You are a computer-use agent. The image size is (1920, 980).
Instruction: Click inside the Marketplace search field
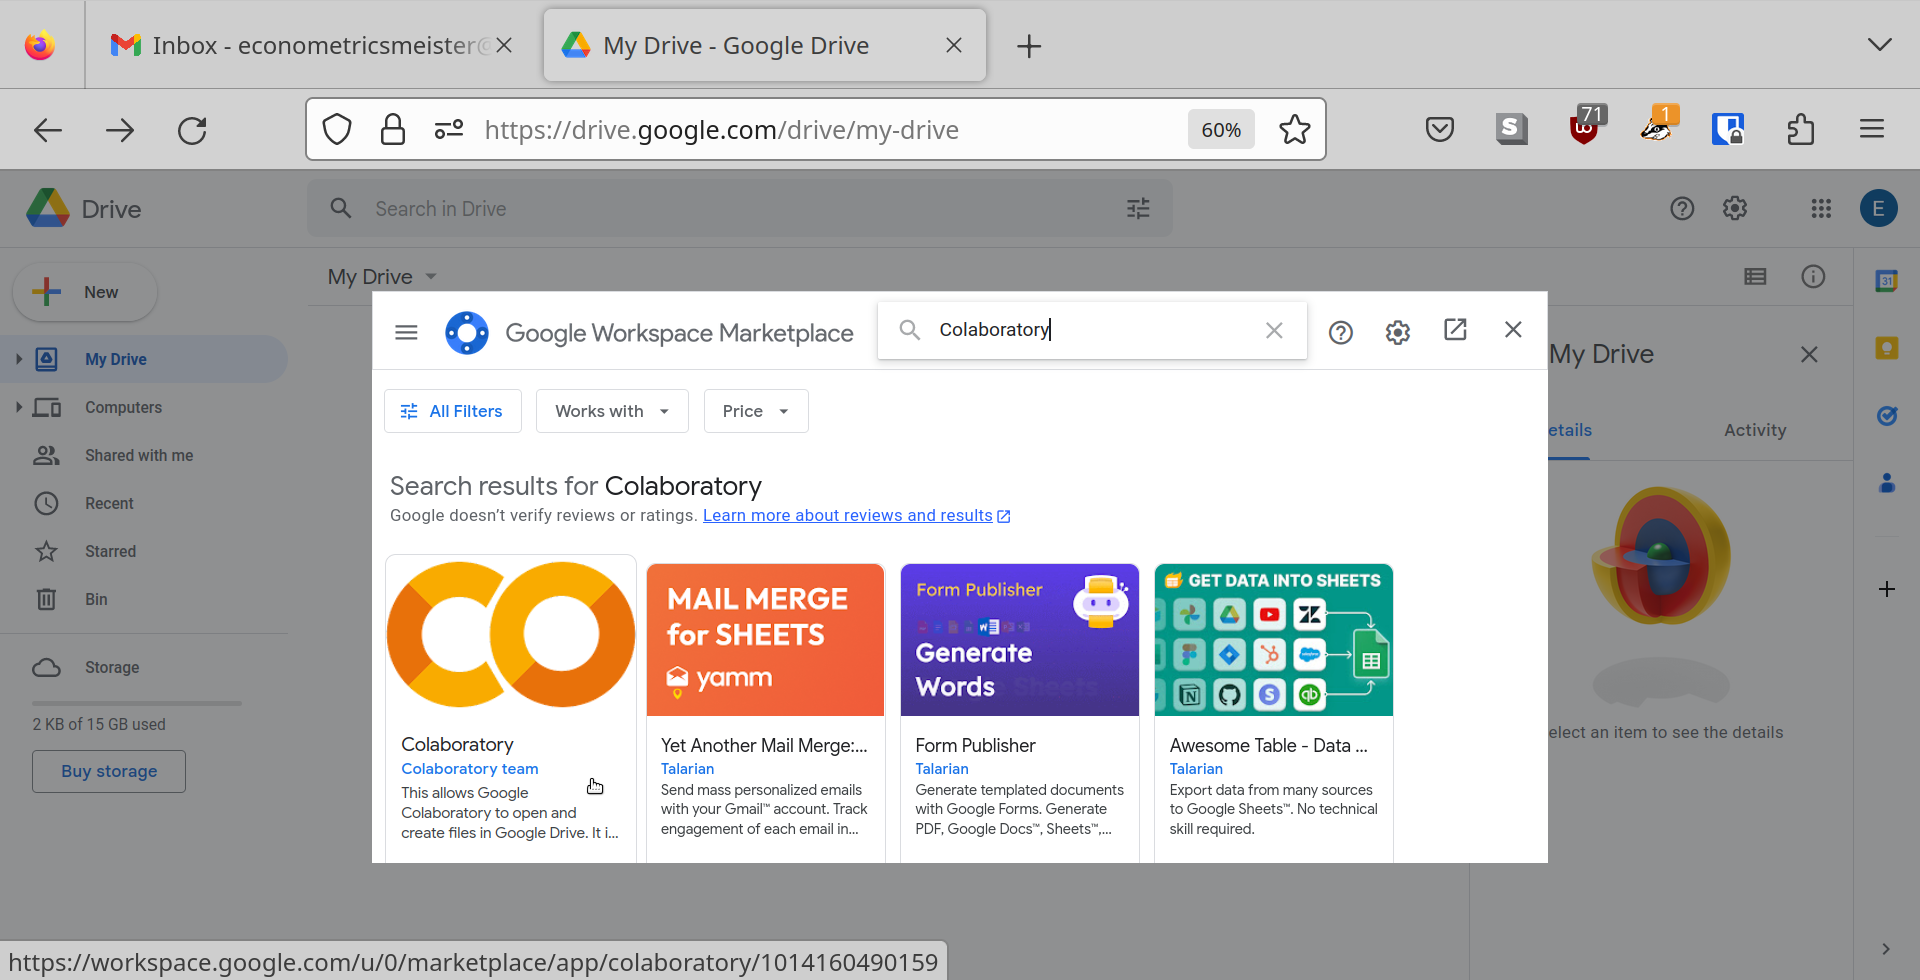1092,330
